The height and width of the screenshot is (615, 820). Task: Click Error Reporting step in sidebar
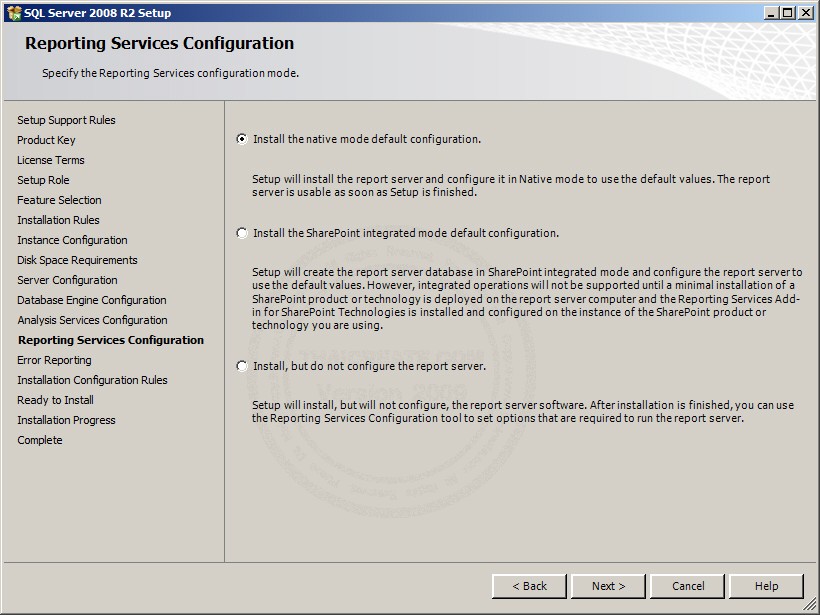point(54,360)
